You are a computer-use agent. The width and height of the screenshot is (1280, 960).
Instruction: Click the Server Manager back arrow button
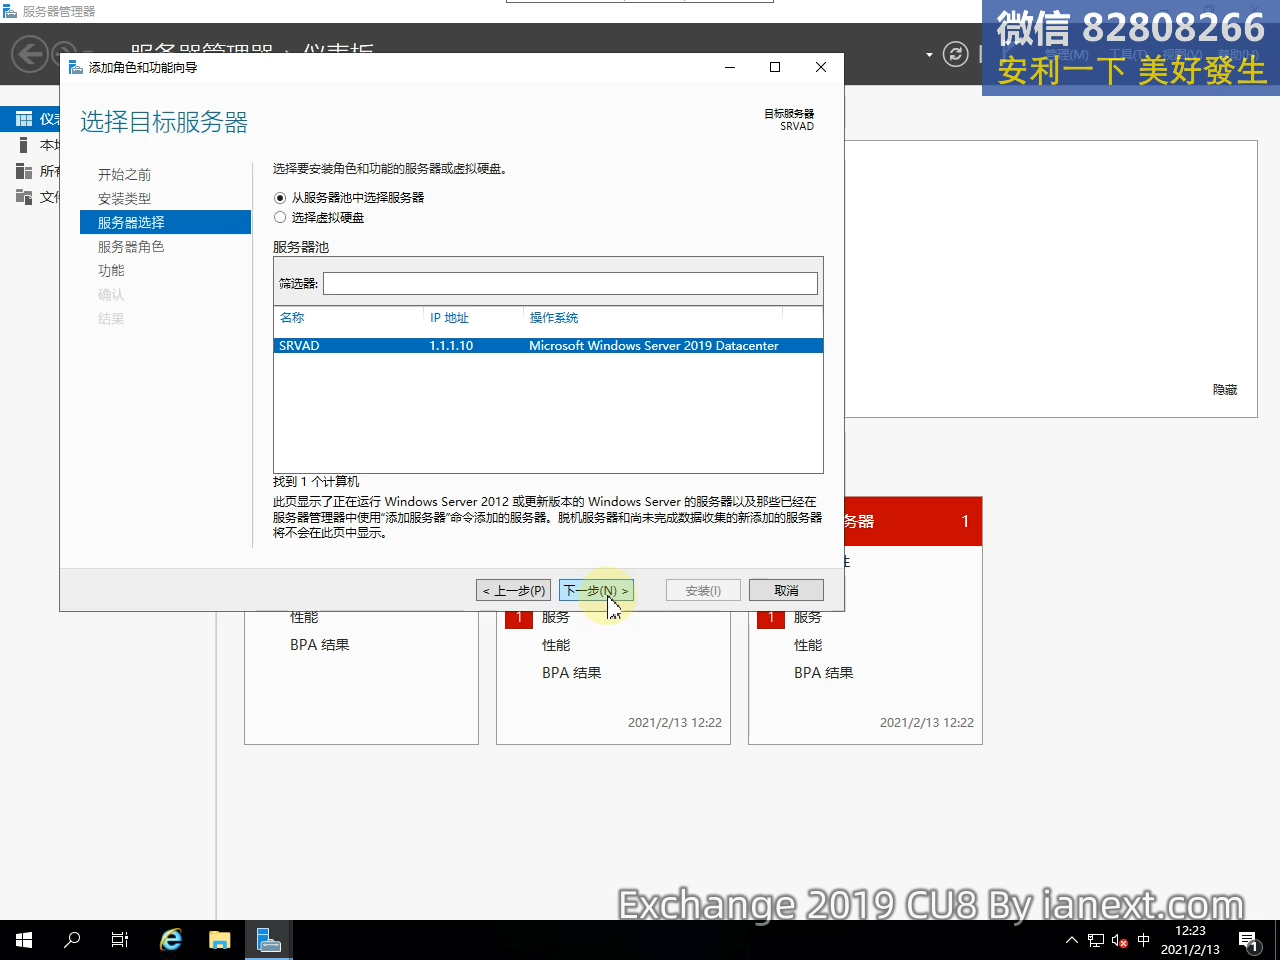point(30,53)
